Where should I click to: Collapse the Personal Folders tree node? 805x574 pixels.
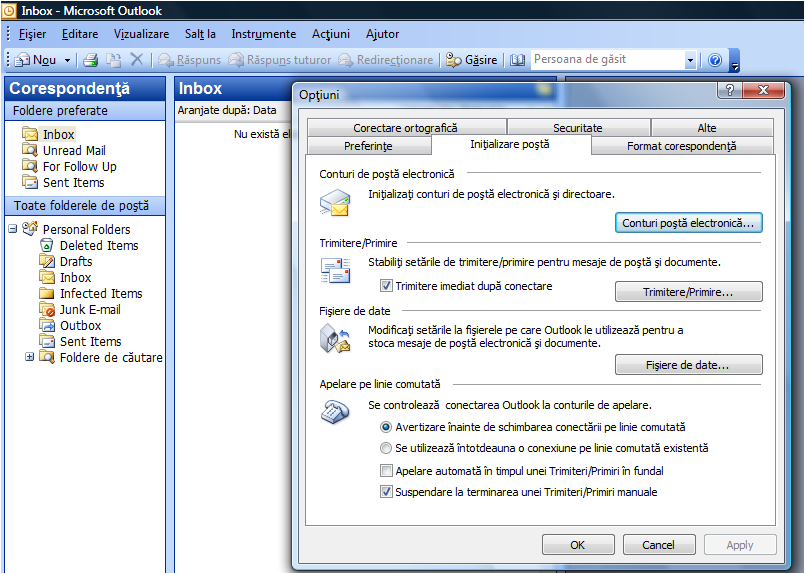pyautogui.click(x=13, y=229)
